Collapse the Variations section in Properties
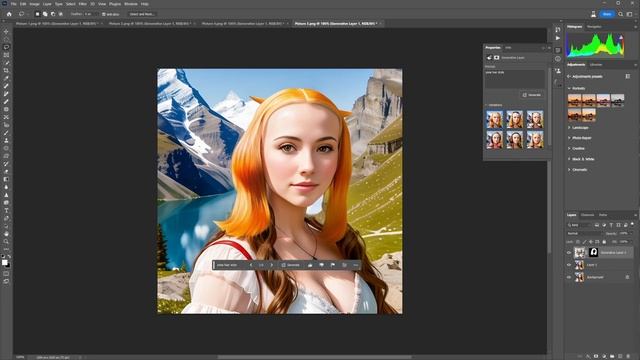This screenshot has width=640, height=360. (x=486, y=105)
